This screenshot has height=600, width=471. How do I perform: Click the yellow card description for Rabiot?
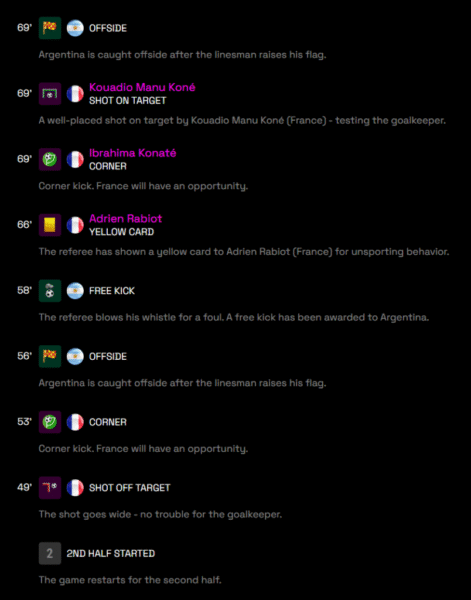[x=244, y=252]
